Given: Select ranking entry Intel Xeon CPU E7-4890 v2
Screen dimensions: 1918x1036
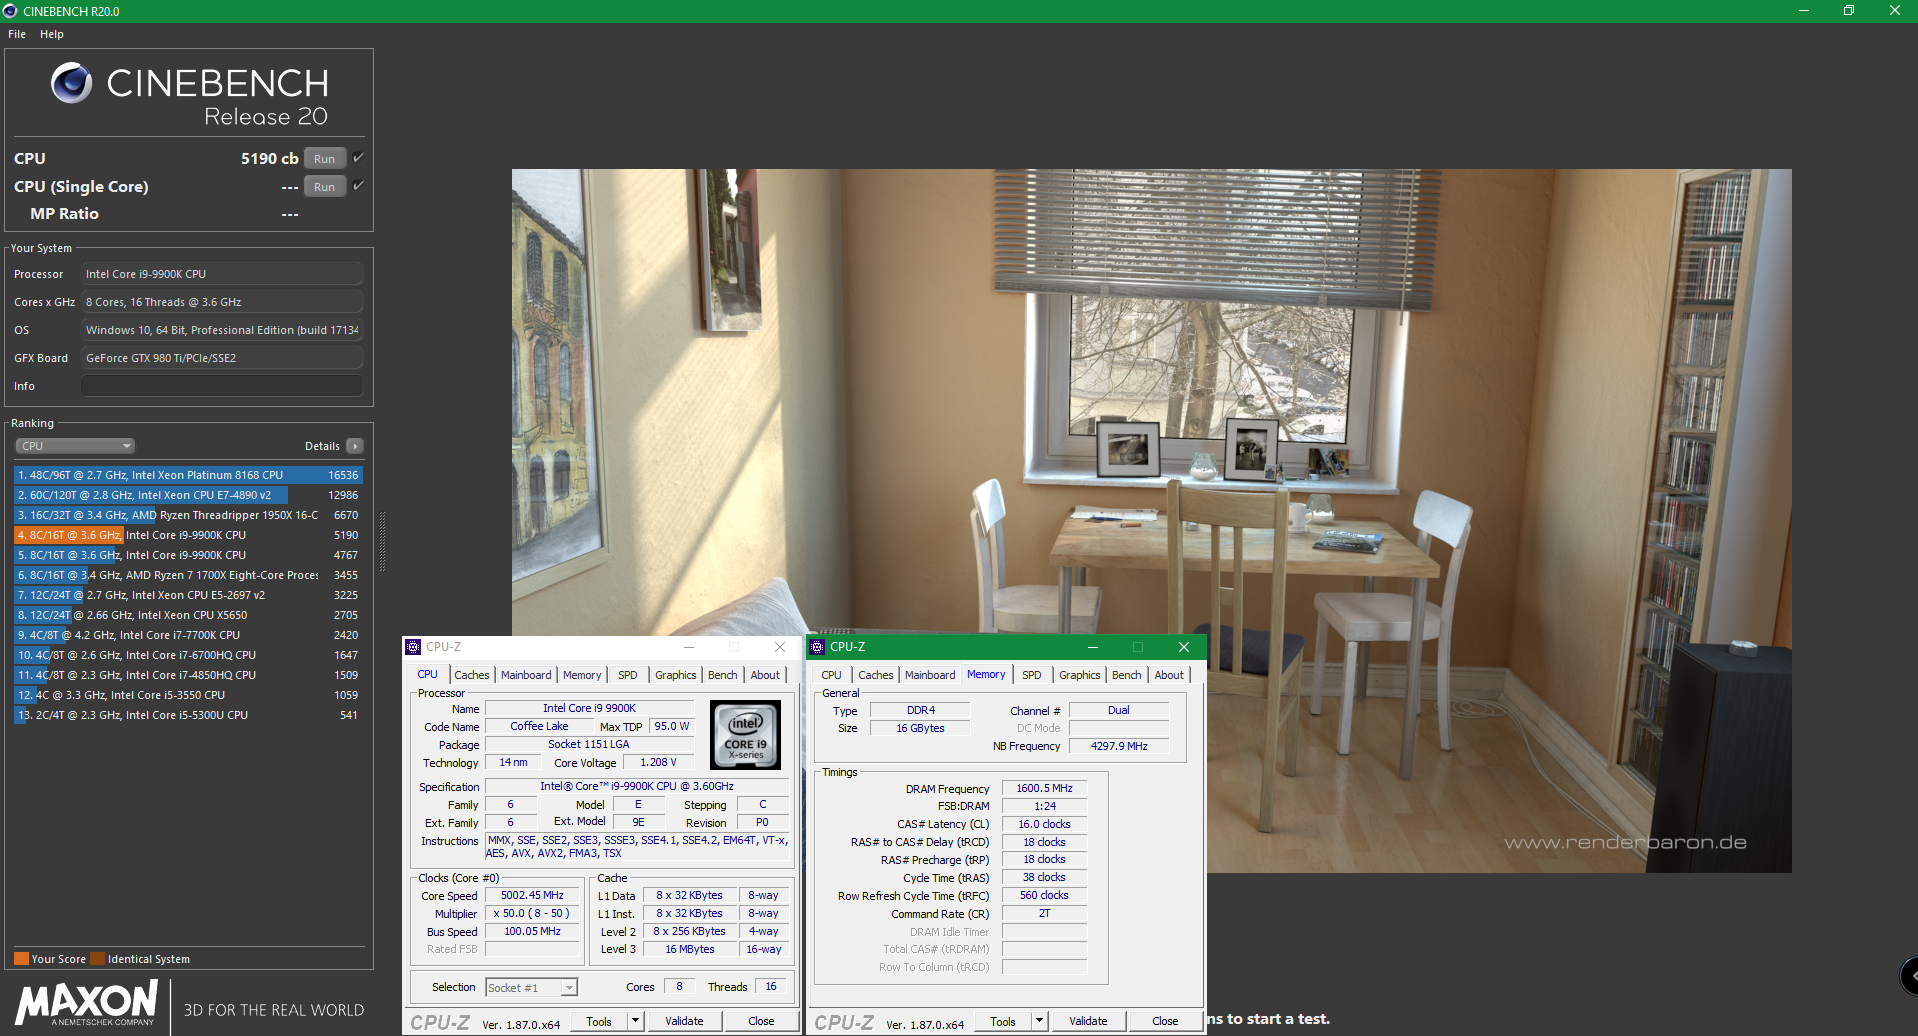Looking at the screenshot, I should tap(188, 495).
